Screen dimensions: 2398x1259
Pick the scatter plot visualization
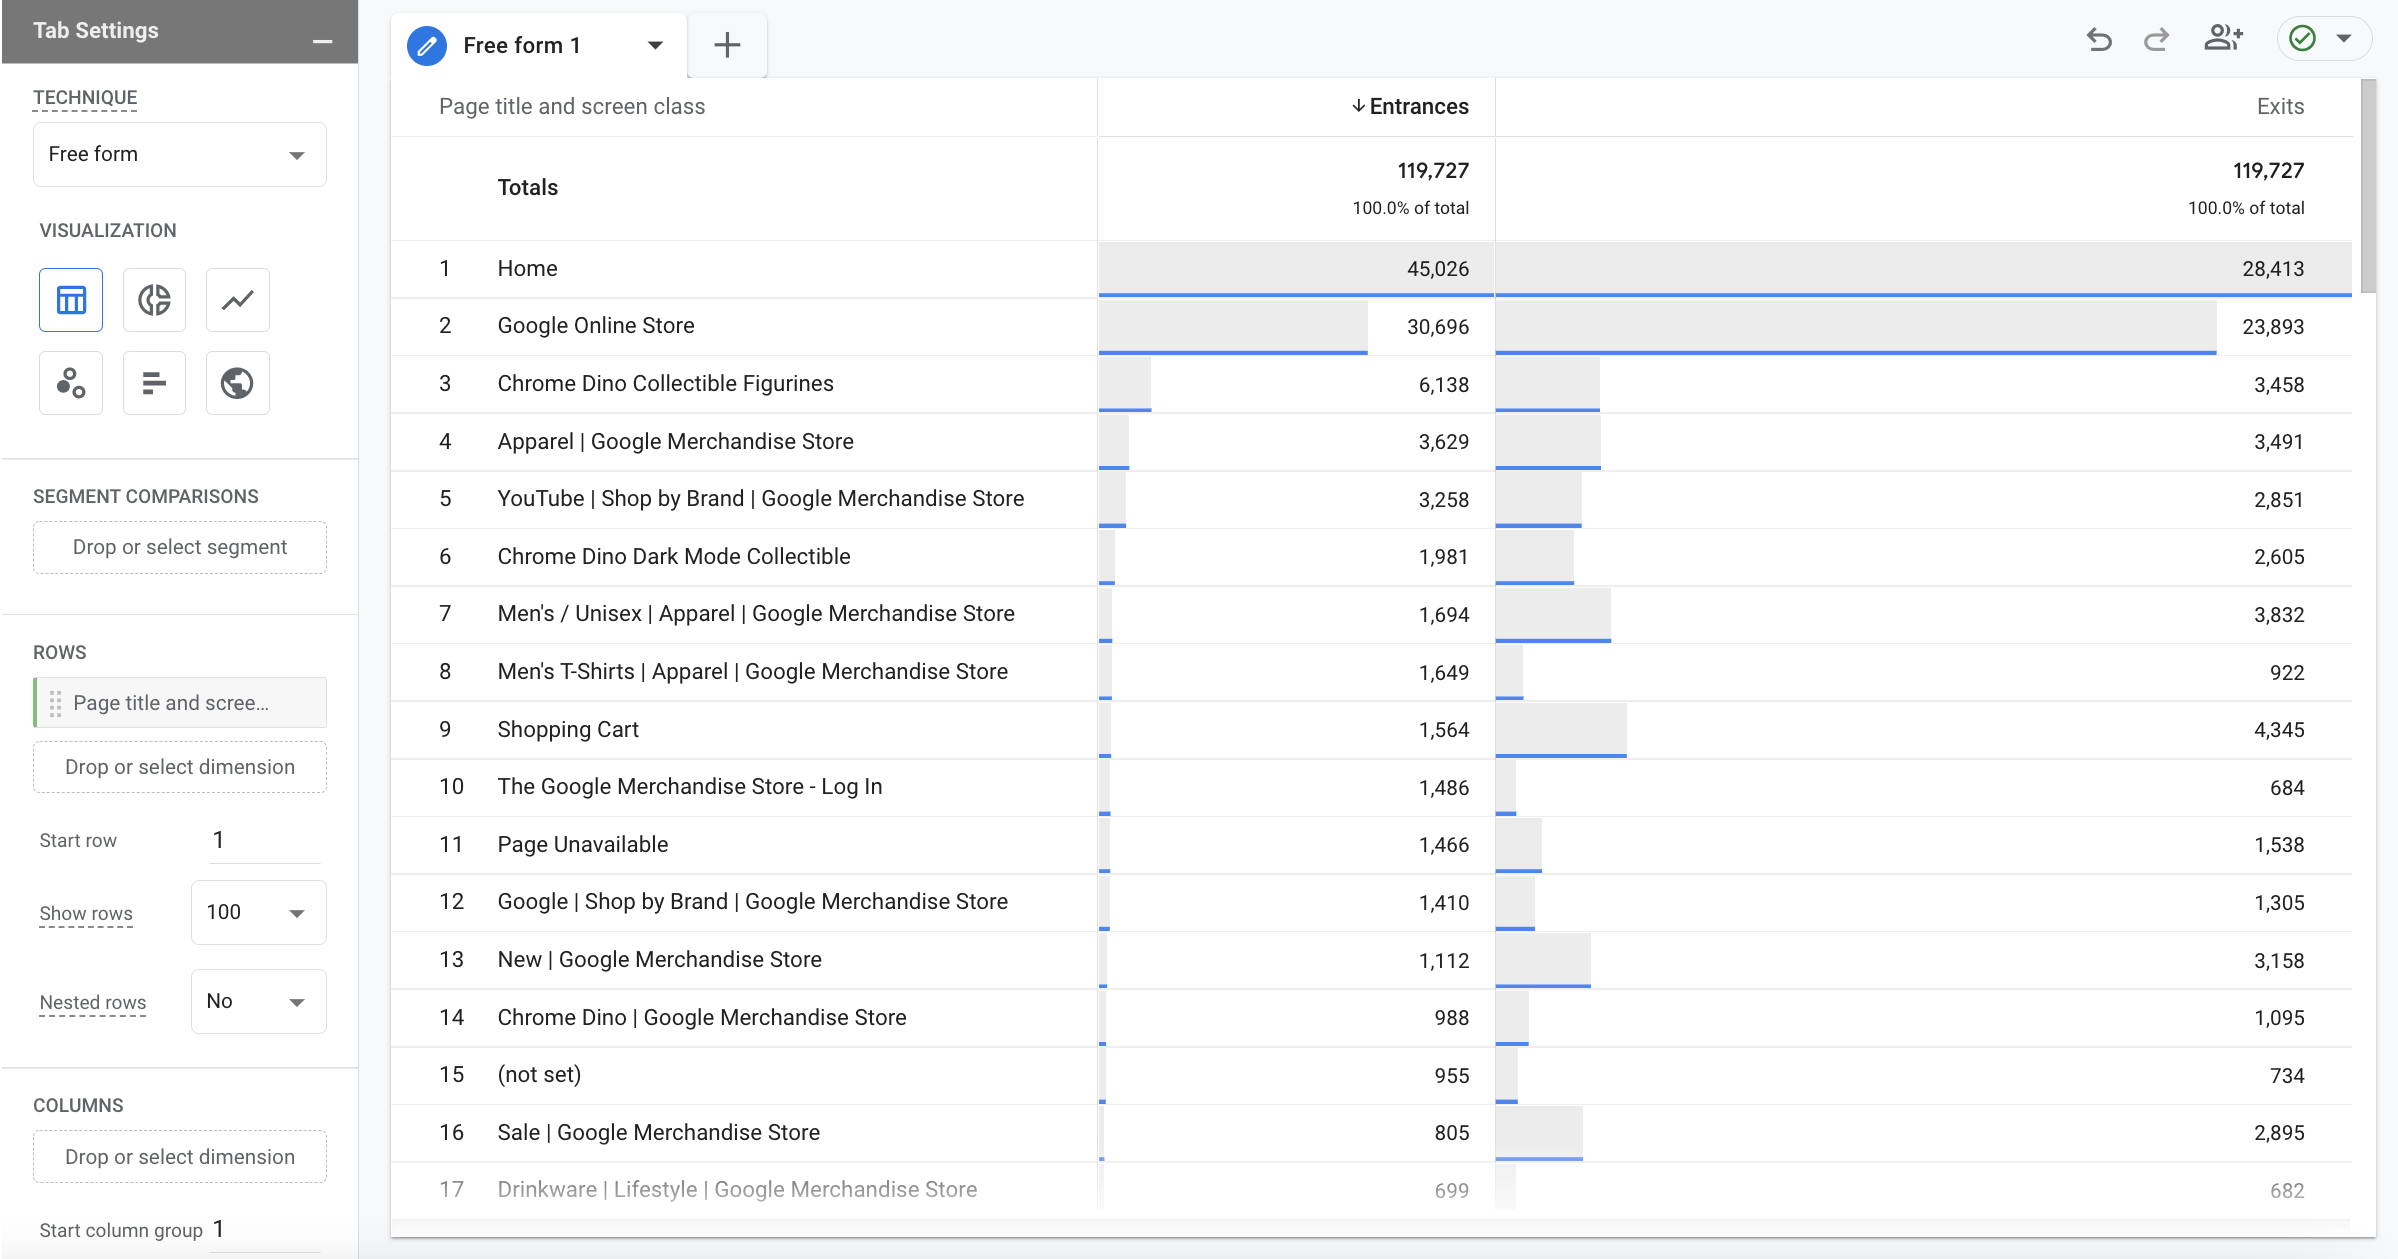click(x=71, y=383)
